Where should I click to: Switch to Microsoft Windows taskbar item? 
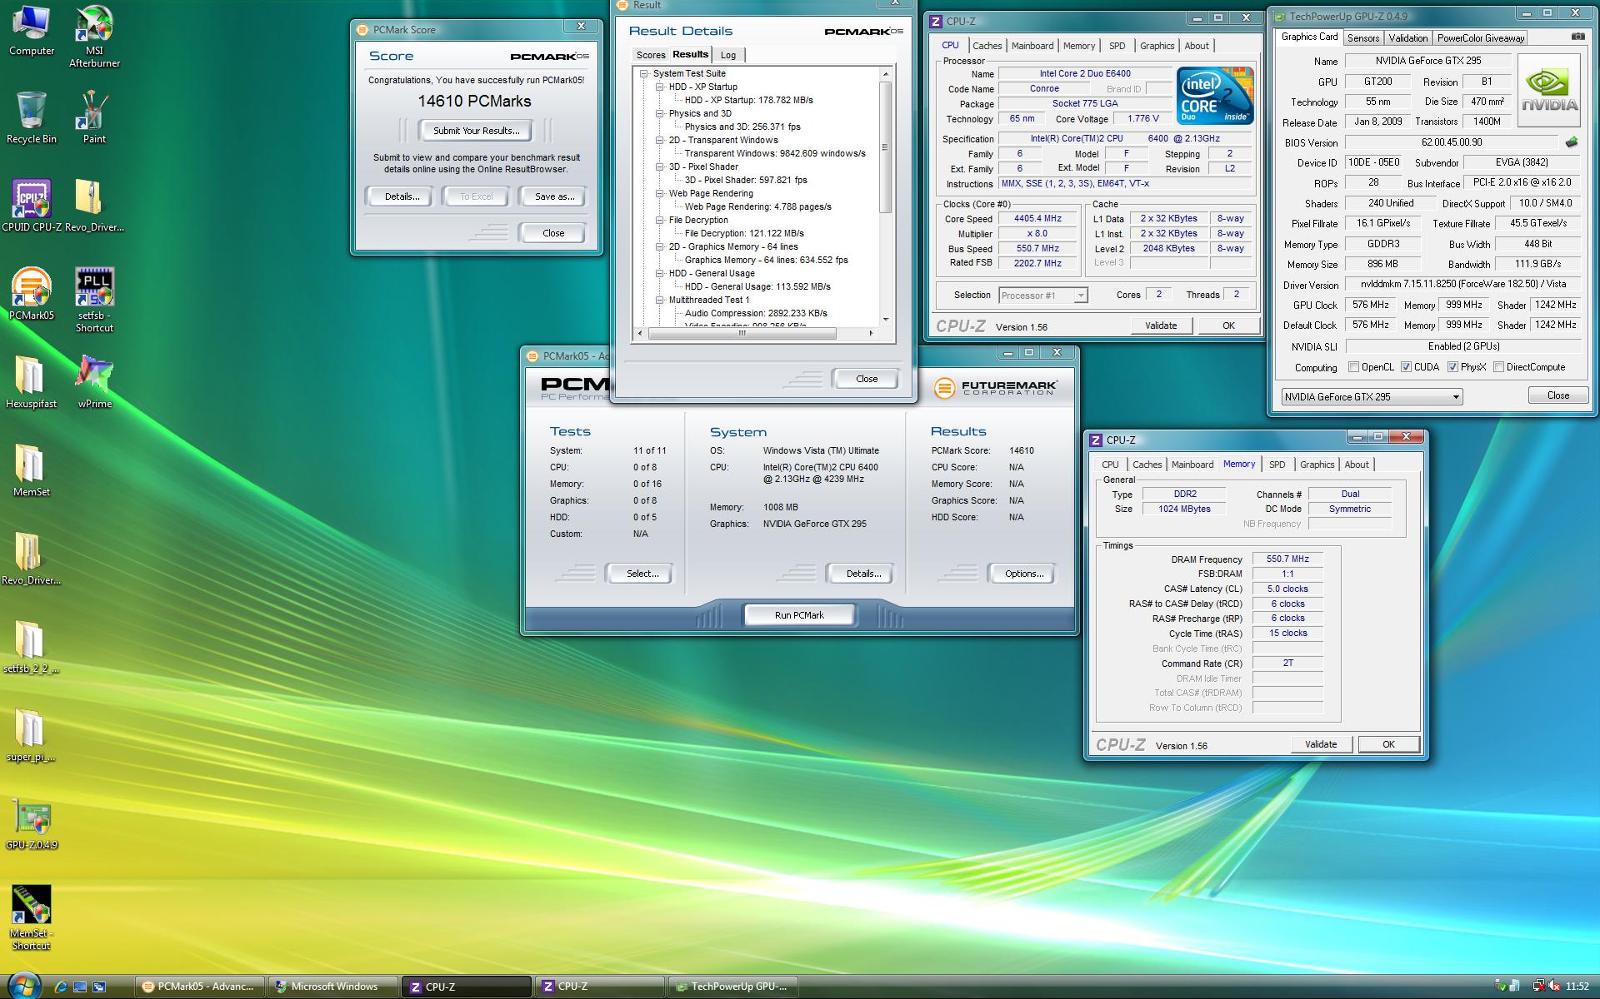[333, 986]
